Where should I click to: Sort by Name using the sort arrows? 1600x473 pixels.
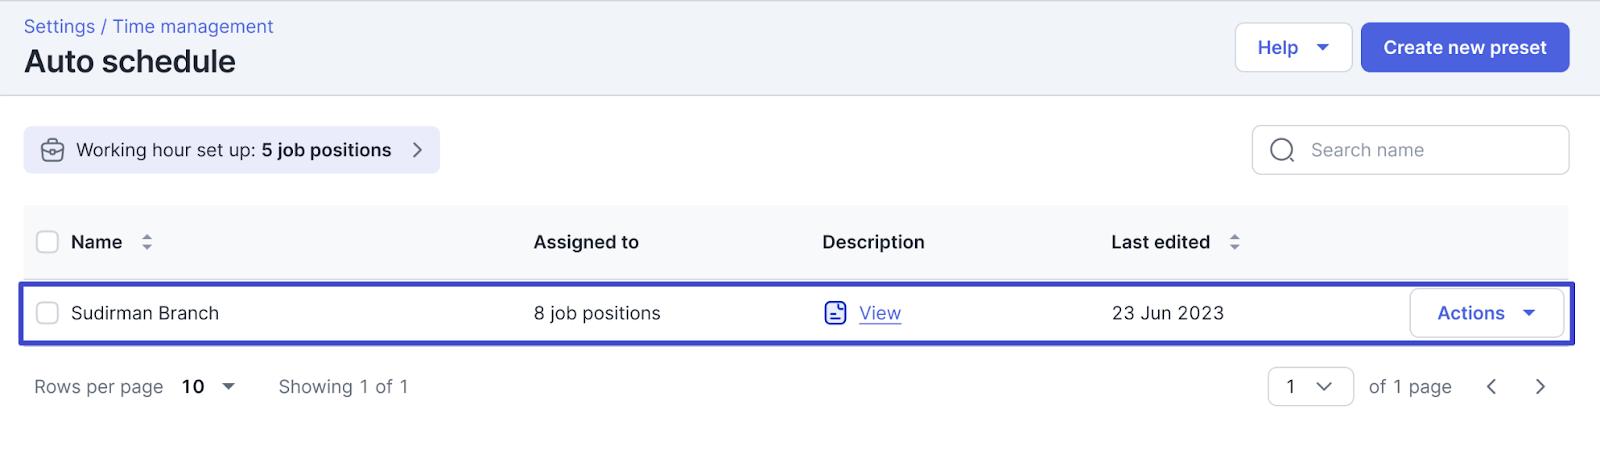[147, 242]
